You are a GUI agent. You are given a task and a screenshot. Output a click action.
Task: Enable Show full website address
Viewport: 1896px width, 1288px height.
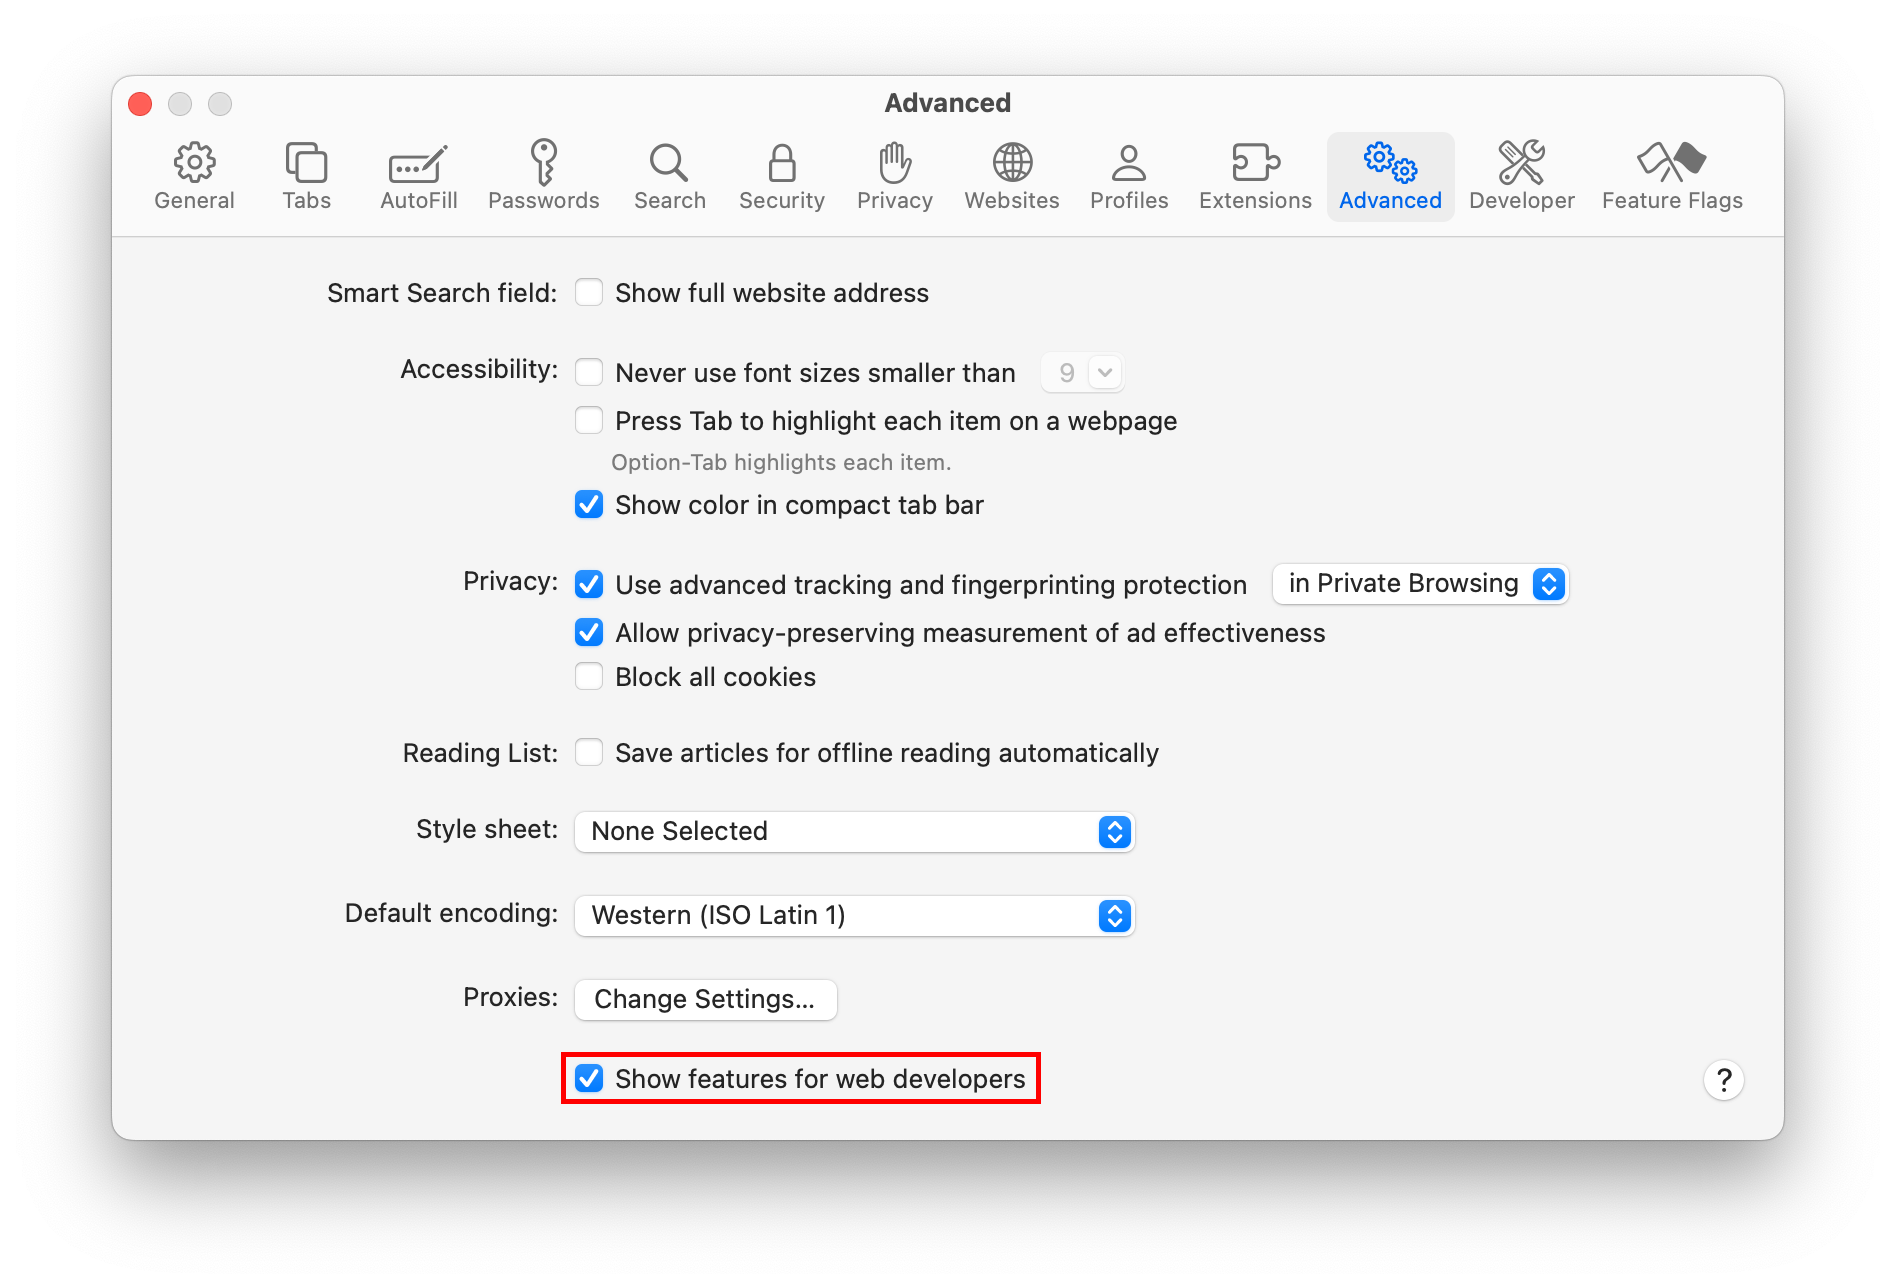(589, 293)
